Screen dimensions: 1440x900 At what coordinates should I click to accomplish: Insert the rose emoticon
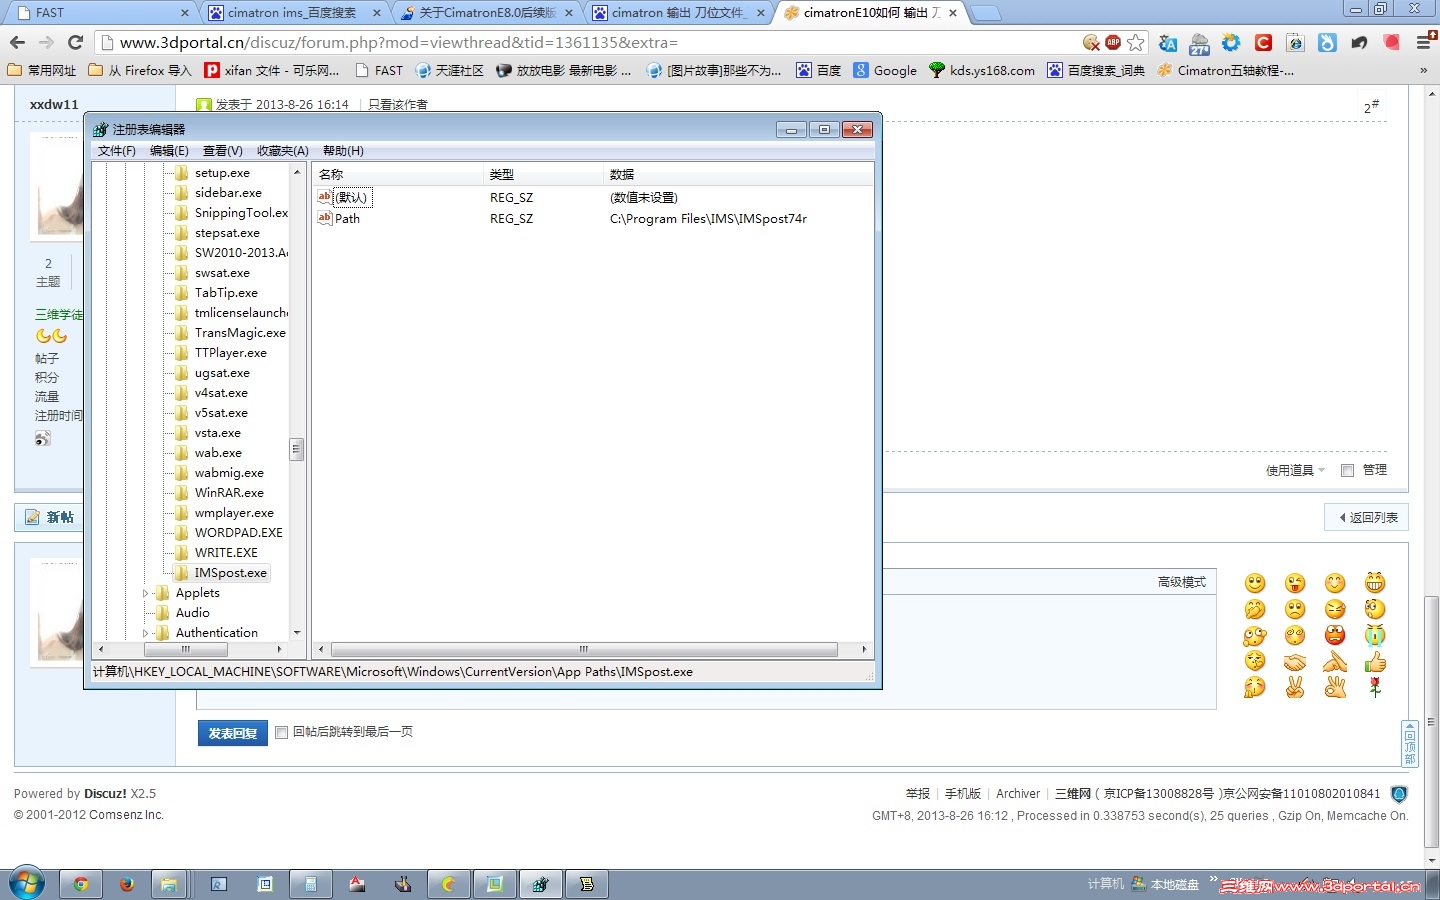[x=1375, y=687]
